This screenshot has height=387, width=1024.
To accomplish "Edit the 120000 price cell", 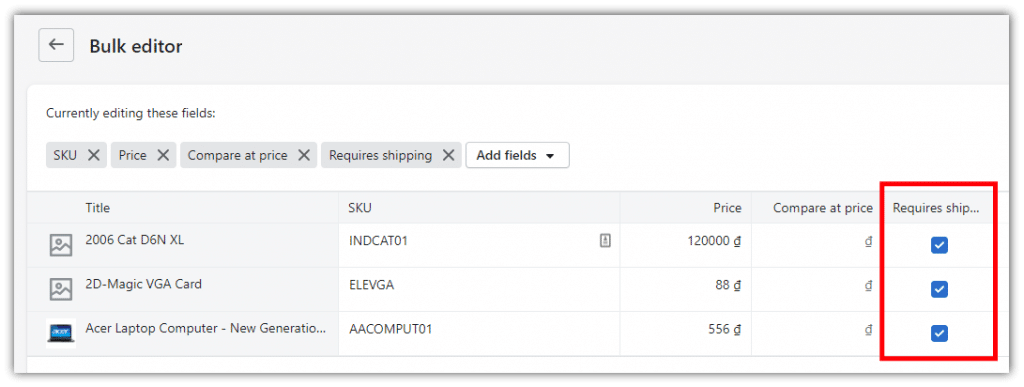I will tap(686, 245).
